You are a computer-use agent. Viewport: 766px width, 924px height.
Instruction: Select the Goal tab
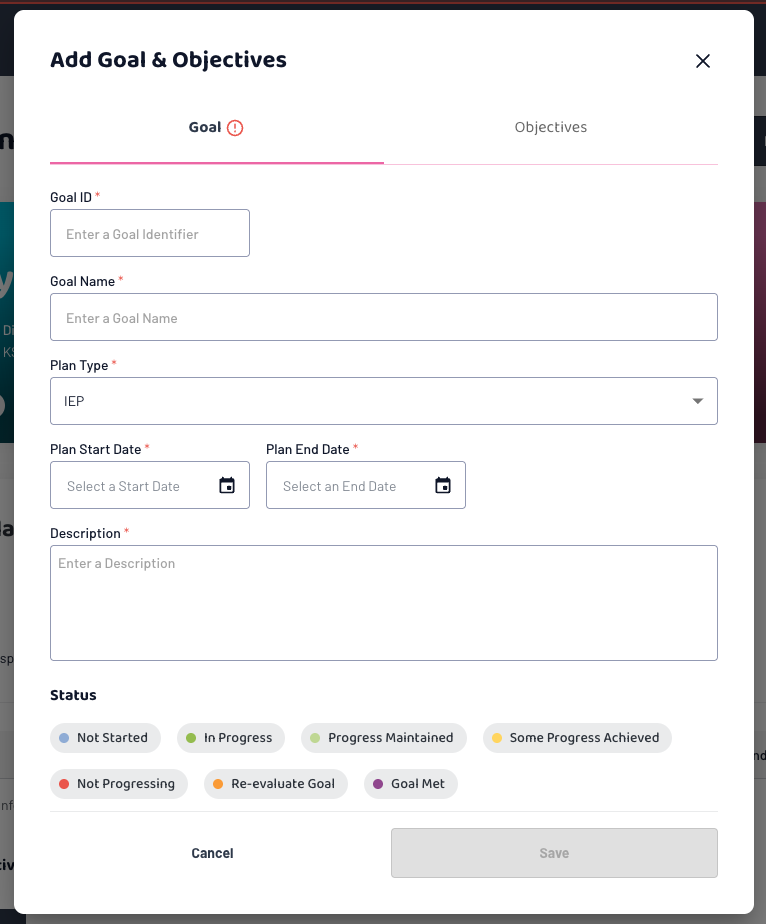pos(216,127)
